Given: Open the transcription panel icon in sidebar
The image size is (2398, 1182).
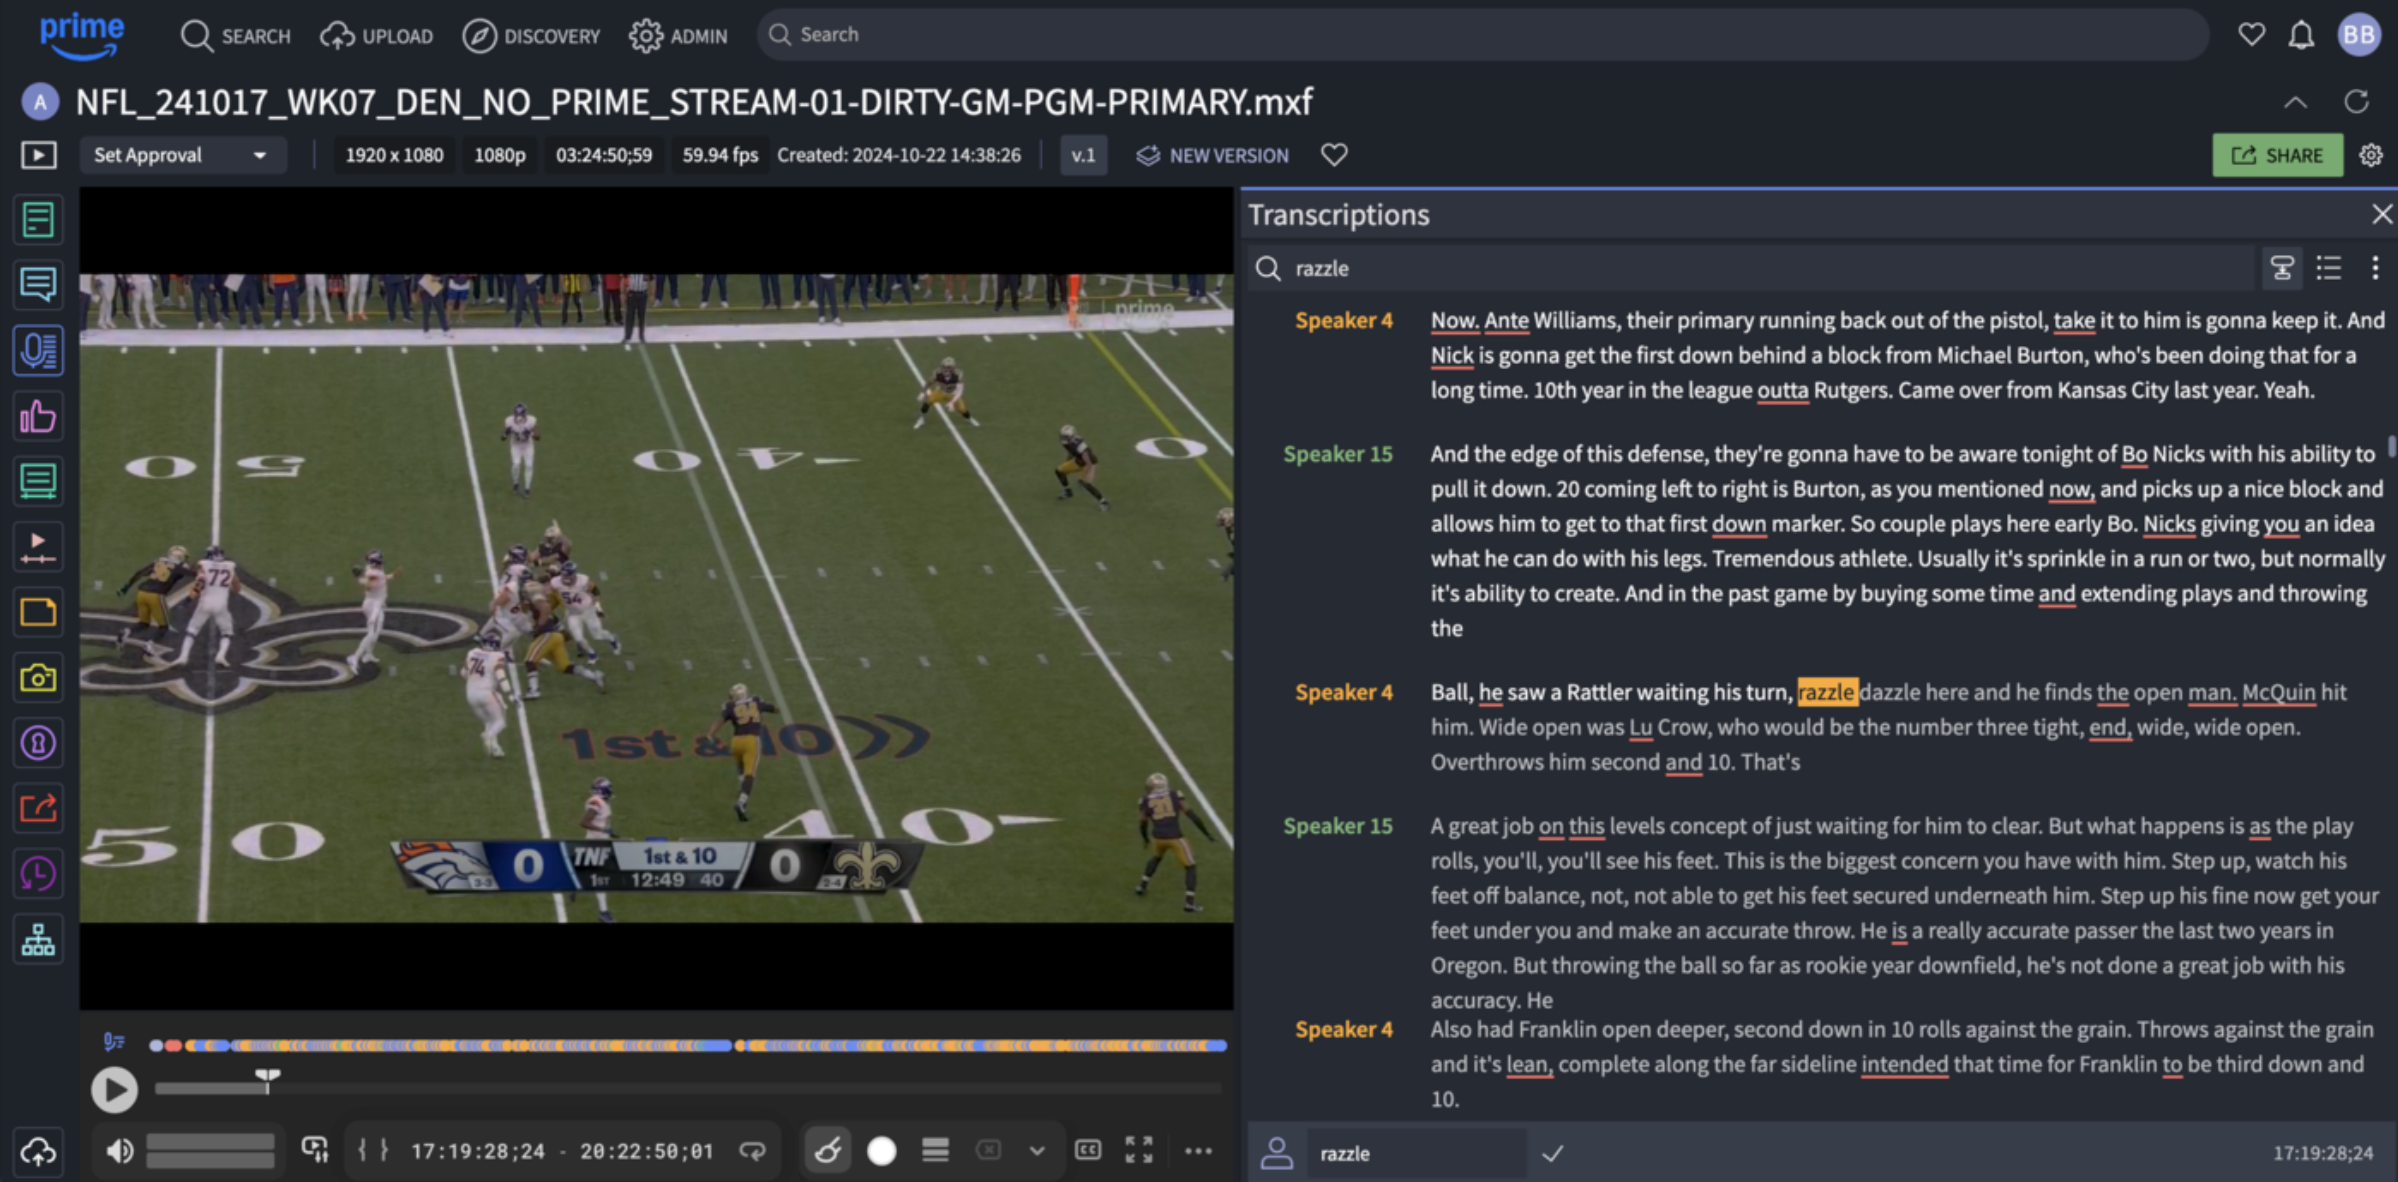Looking at the screenshot, I should (38, 351).
